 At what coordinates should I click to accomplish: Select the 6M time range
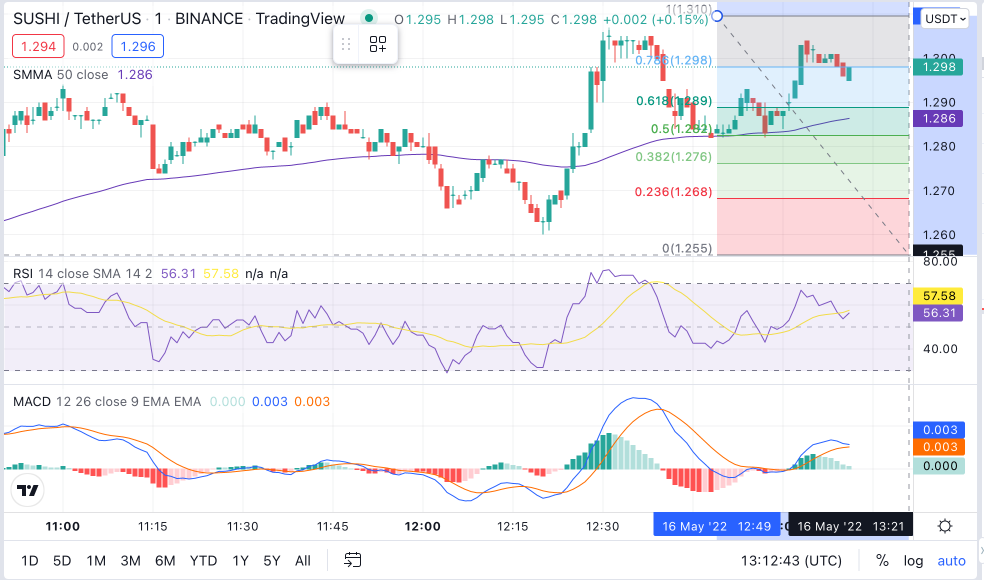[165, 561]
